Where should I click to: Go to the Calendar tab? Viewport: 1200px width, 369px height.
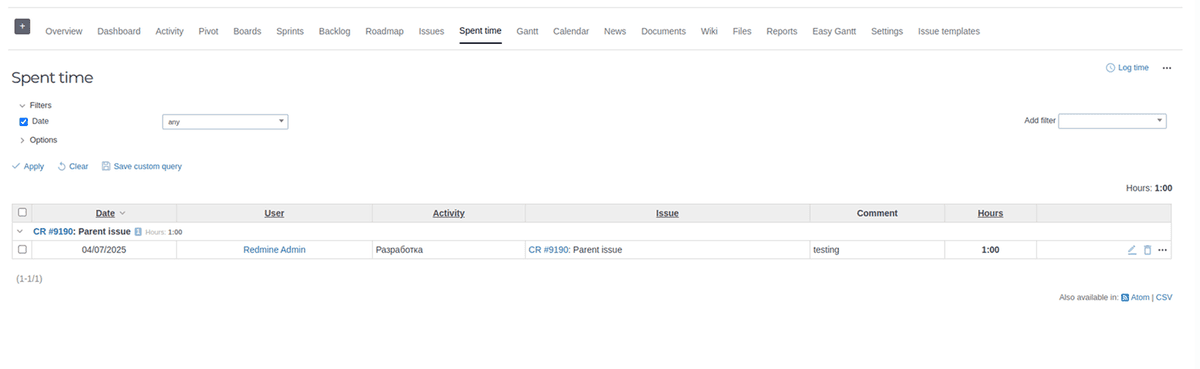571,31
